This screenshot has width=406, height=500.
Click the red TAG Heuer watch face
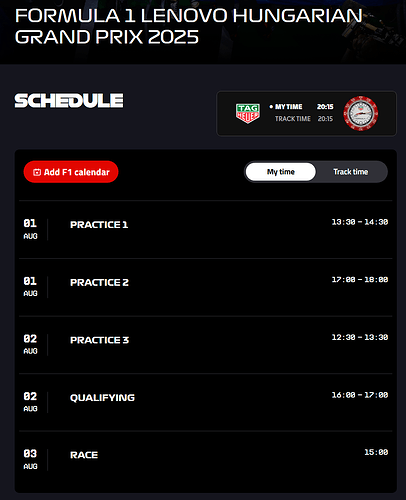[x=361, y=113]
